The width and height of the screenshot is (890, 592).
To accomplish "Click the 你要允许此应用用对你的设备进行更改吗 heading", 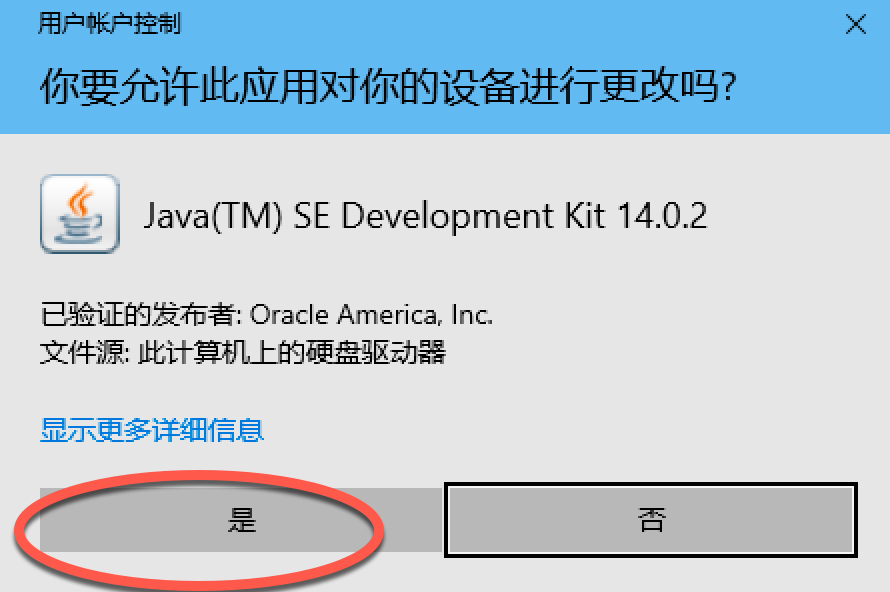I will (388, 86).
